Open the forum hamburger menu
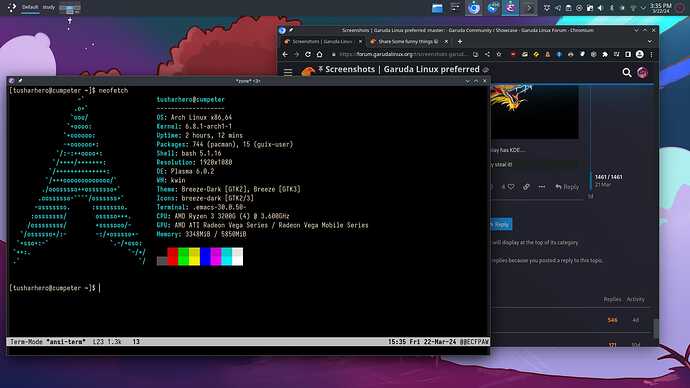 click(x=288, y=73)
